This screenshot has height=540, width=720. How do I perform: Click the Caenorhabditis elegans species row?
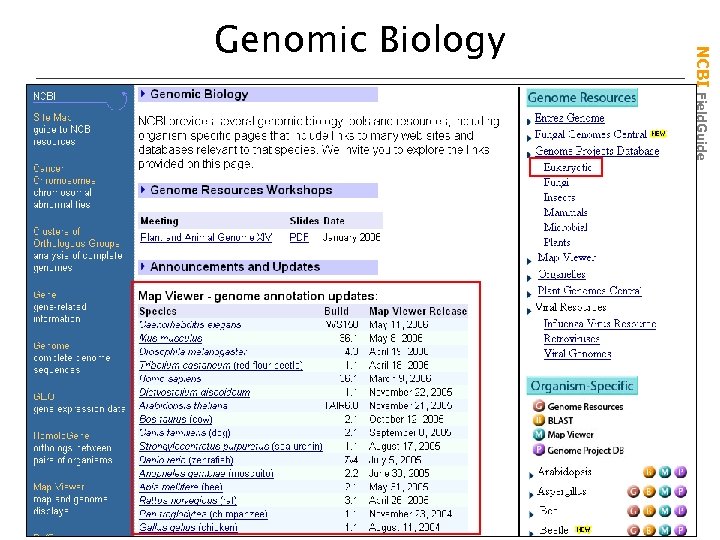pos(303,324)
